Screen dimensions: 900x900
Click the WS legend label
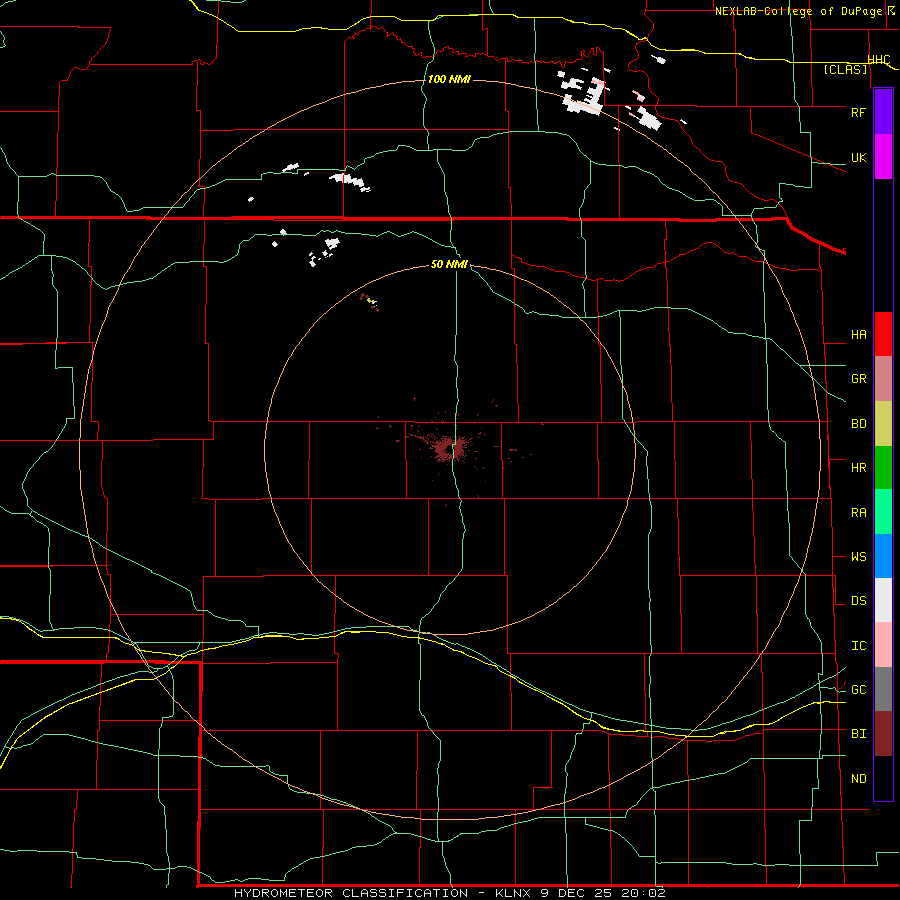click(x=858, y=557)
